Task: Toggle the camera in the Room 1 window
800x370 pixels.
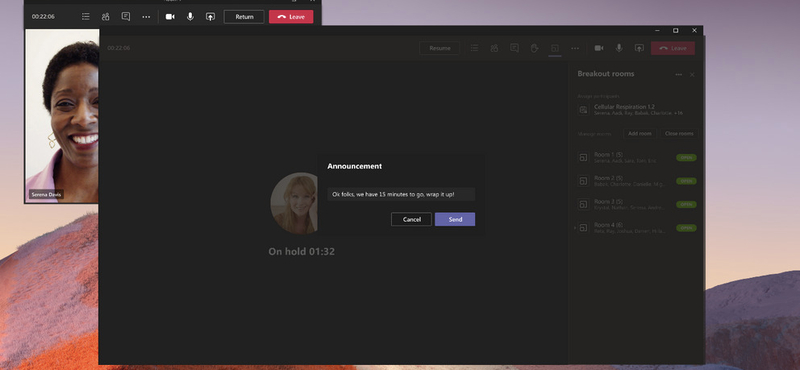Action: point(170,17)
